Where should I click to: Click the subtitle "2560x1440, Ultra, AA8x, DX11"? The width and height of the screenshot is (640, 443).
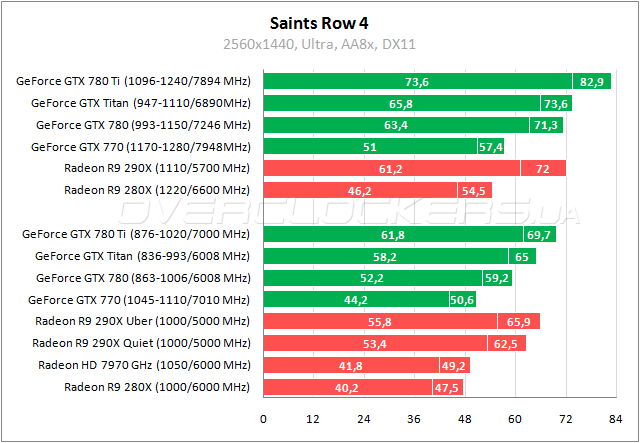point(319,44)
